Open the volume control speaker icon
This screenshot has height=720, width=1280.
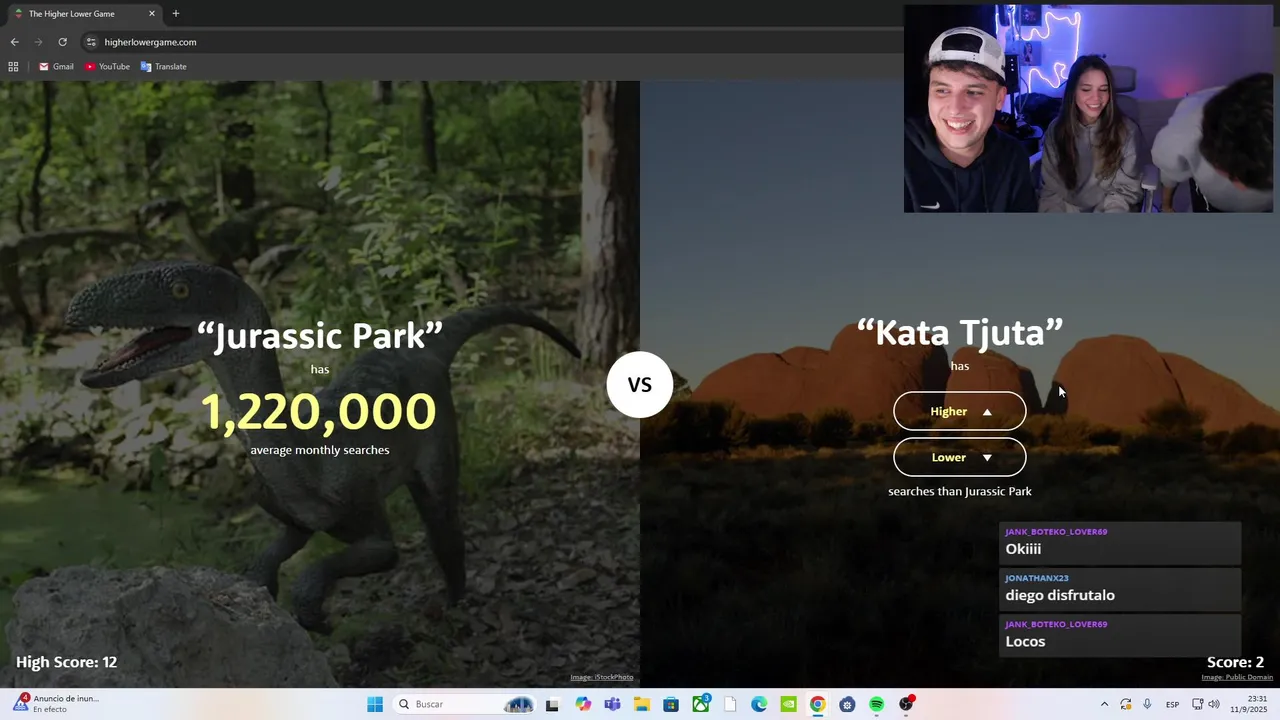(x=1214, y=704)
